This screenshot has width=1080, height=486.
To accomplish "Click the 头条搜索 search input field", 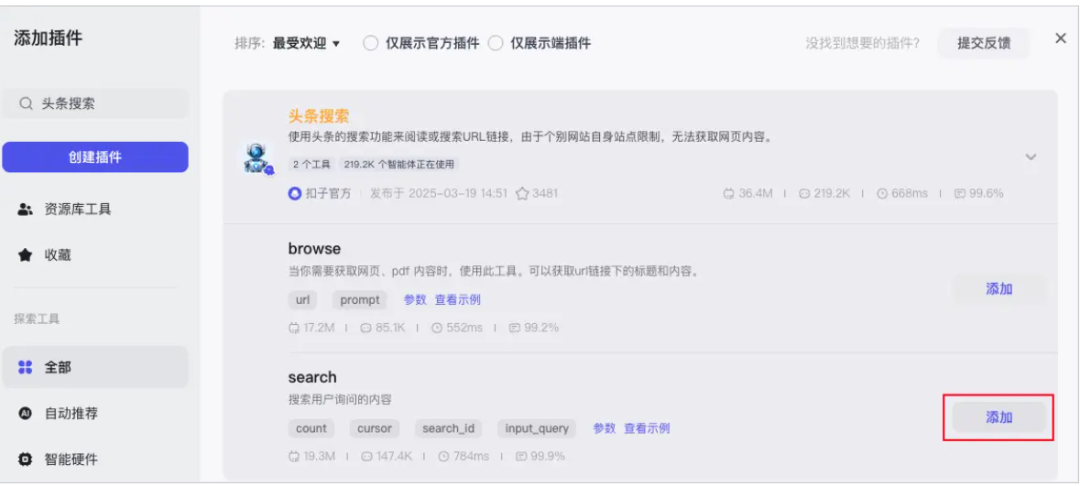I will point(95,104).
